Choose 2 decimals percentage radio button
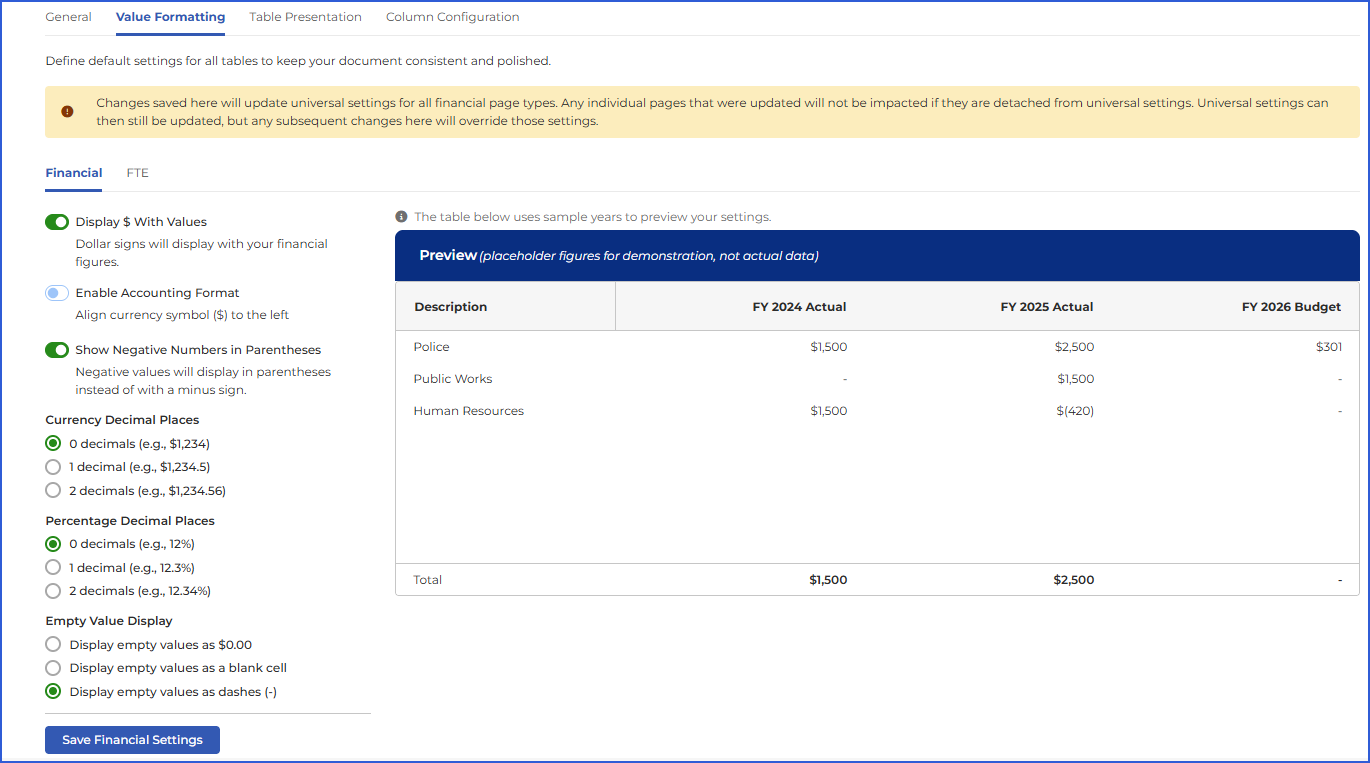 pyautogui.click(x=53, y=591)
